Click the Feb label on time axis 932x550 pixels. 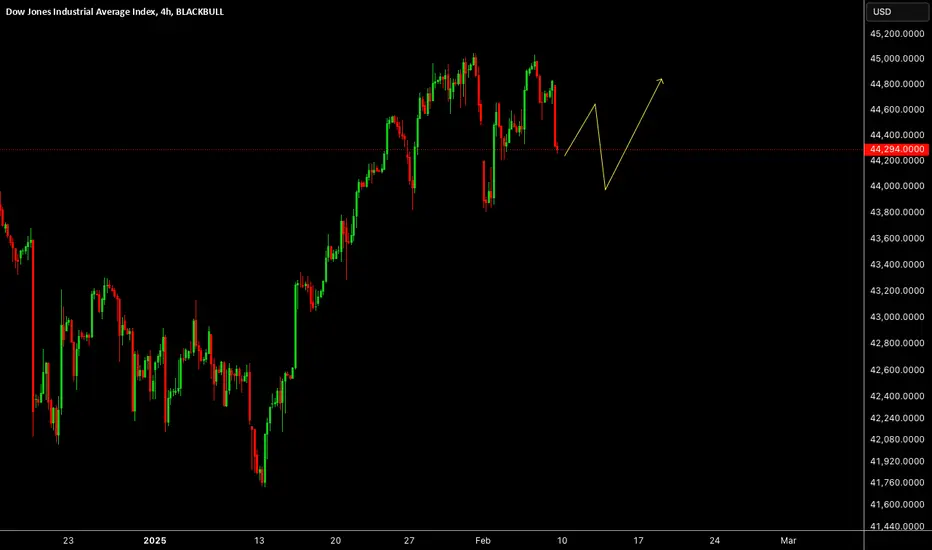(x=483, y=540)
